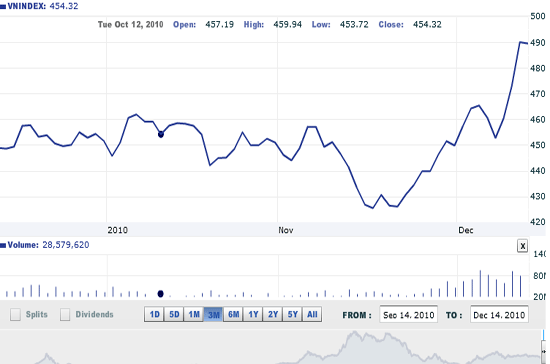The width and height of the screenshot is (550, 364).
Task: Click the overview history chart area
Action: (x=270, y=346)
